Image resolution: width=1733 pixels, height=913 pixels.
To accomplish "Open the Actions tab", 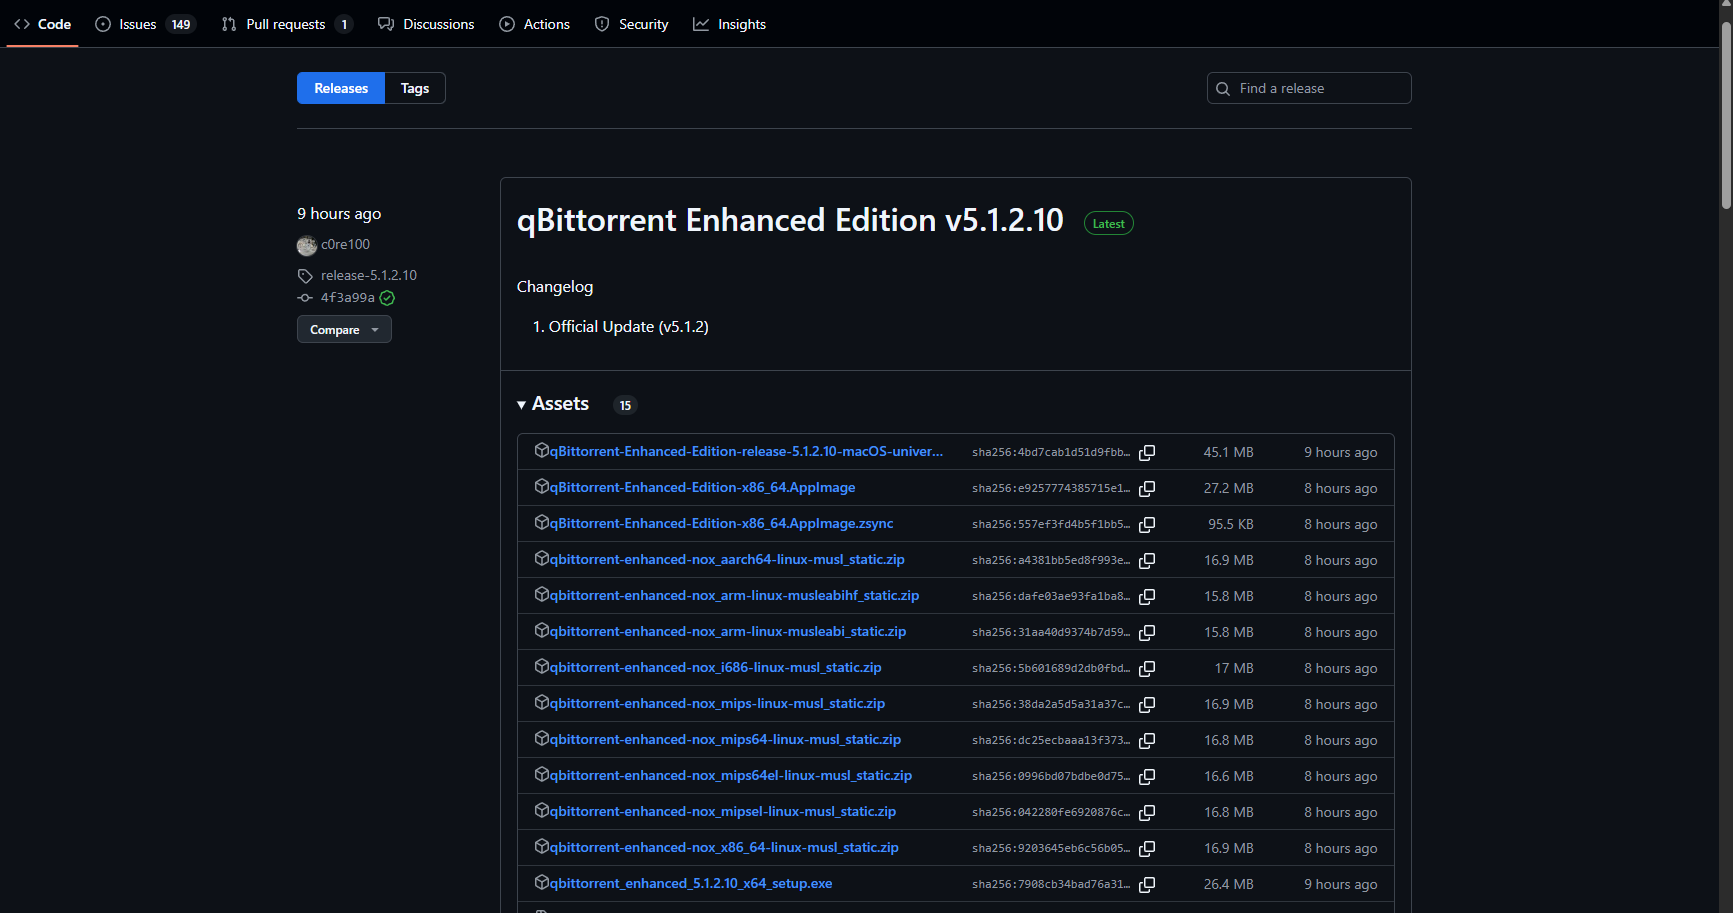I will (535, 24).
